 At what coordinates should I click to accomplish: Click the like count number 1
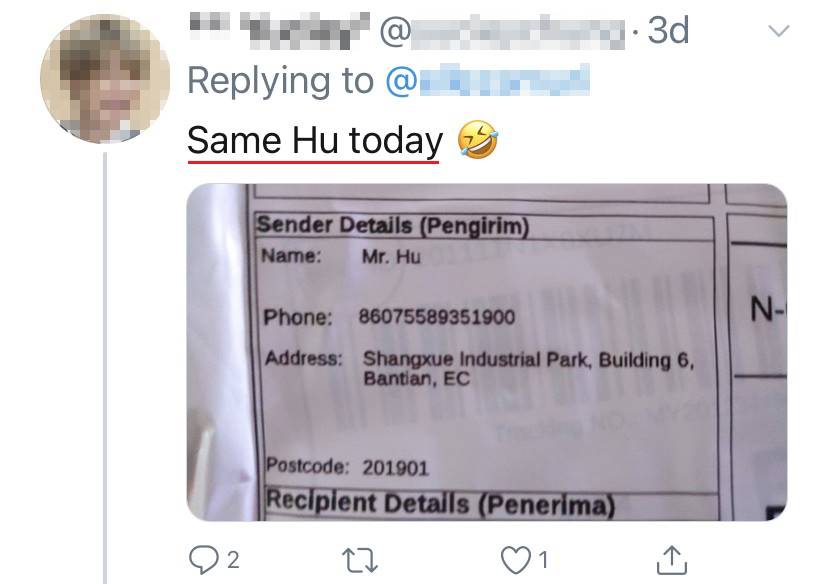543,560
